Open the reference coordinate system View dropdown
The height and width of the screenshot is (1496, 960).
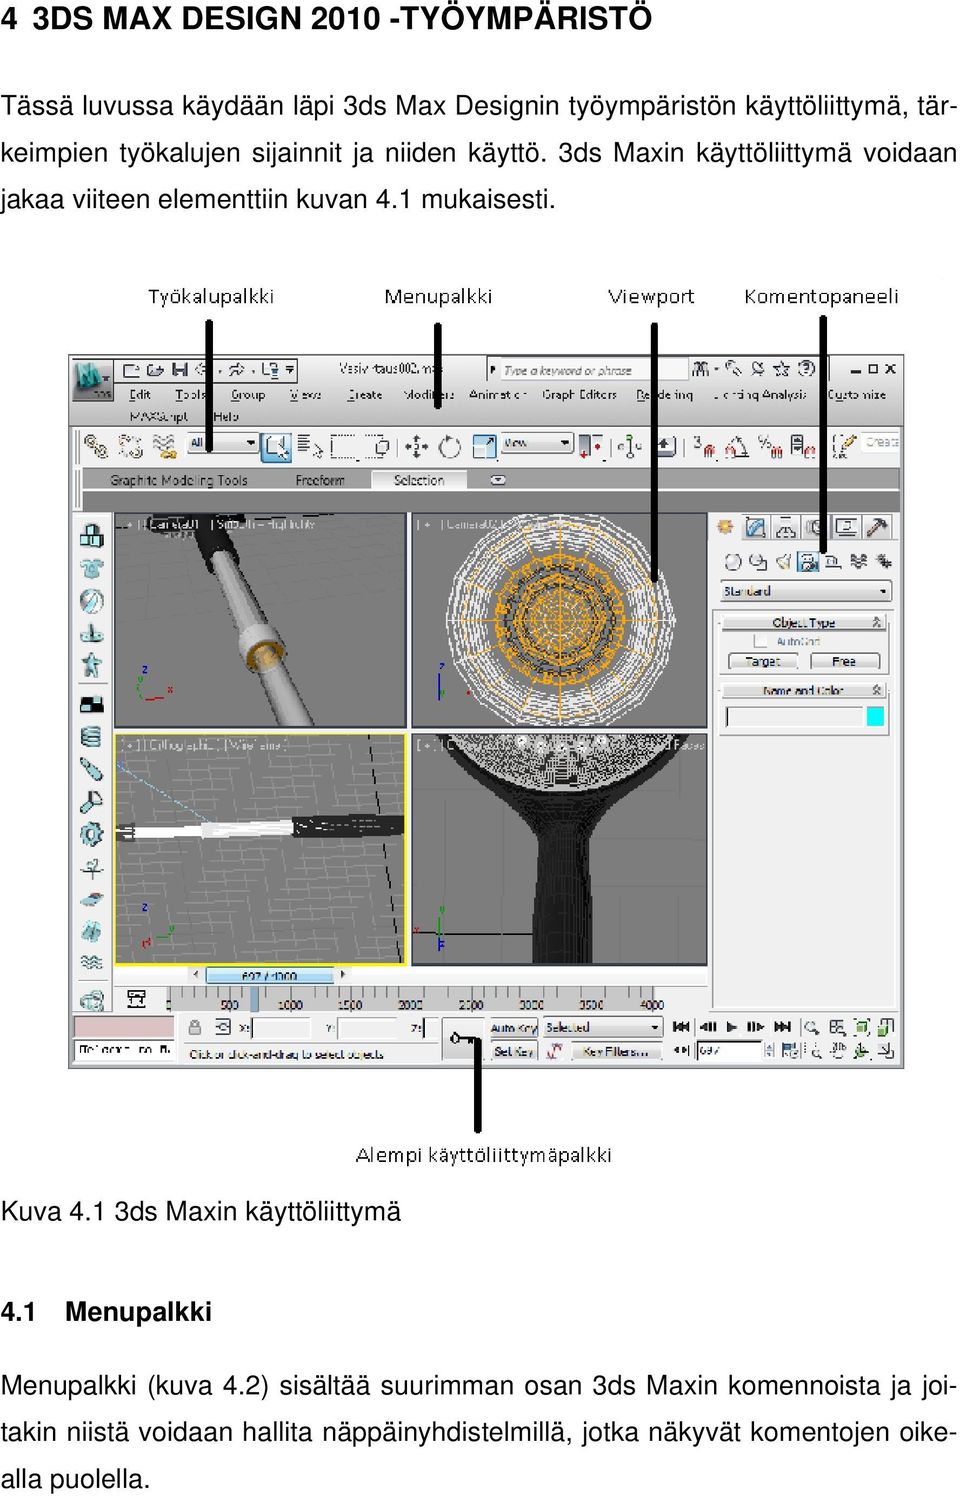pyautogui.click(x=537, y=443)
